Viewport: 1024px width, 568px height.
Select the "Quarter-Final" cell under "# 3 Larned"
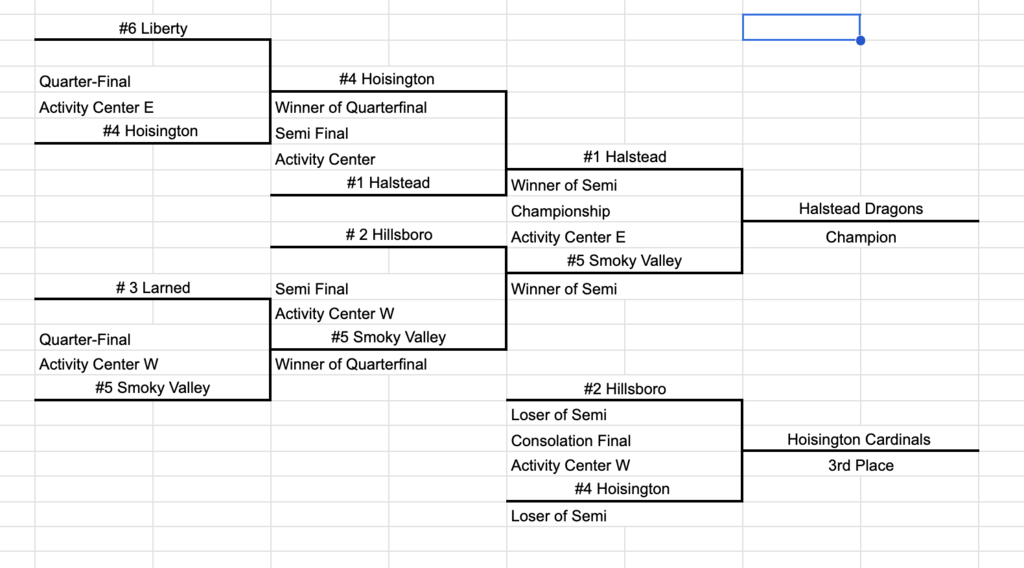click(85, 339)
